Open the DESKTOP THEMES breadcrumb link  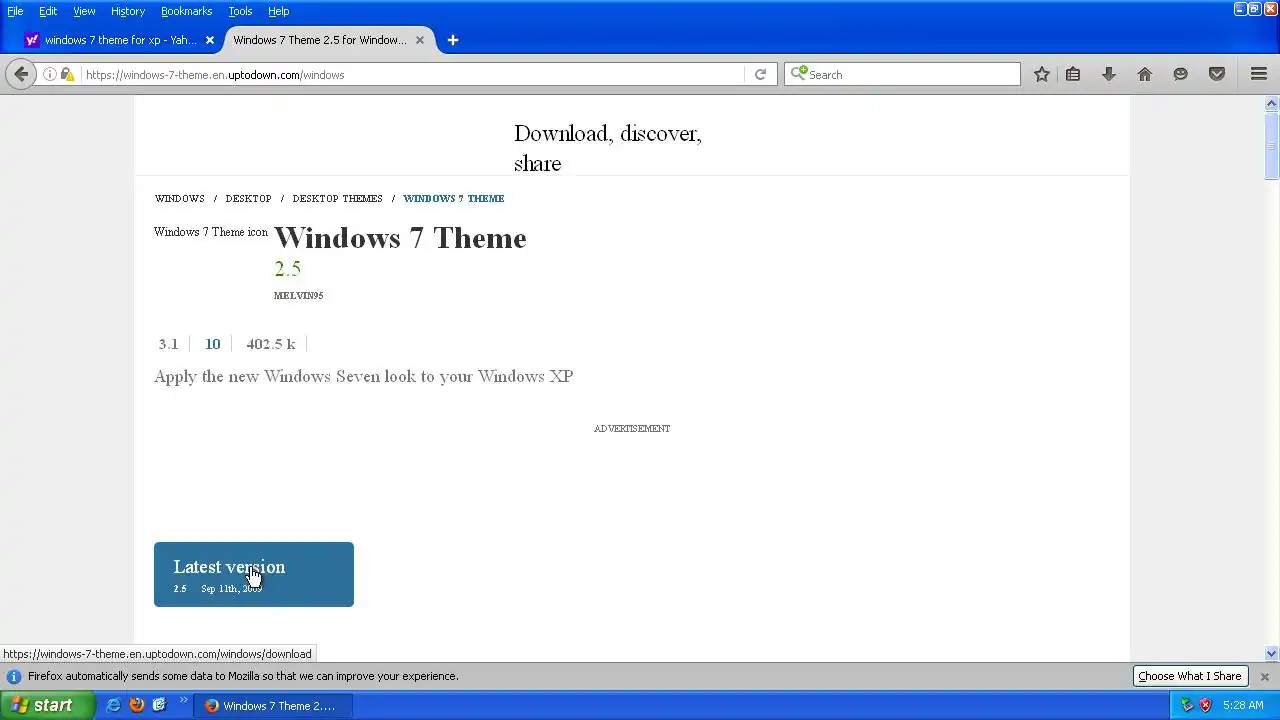(x=337, y=198)
